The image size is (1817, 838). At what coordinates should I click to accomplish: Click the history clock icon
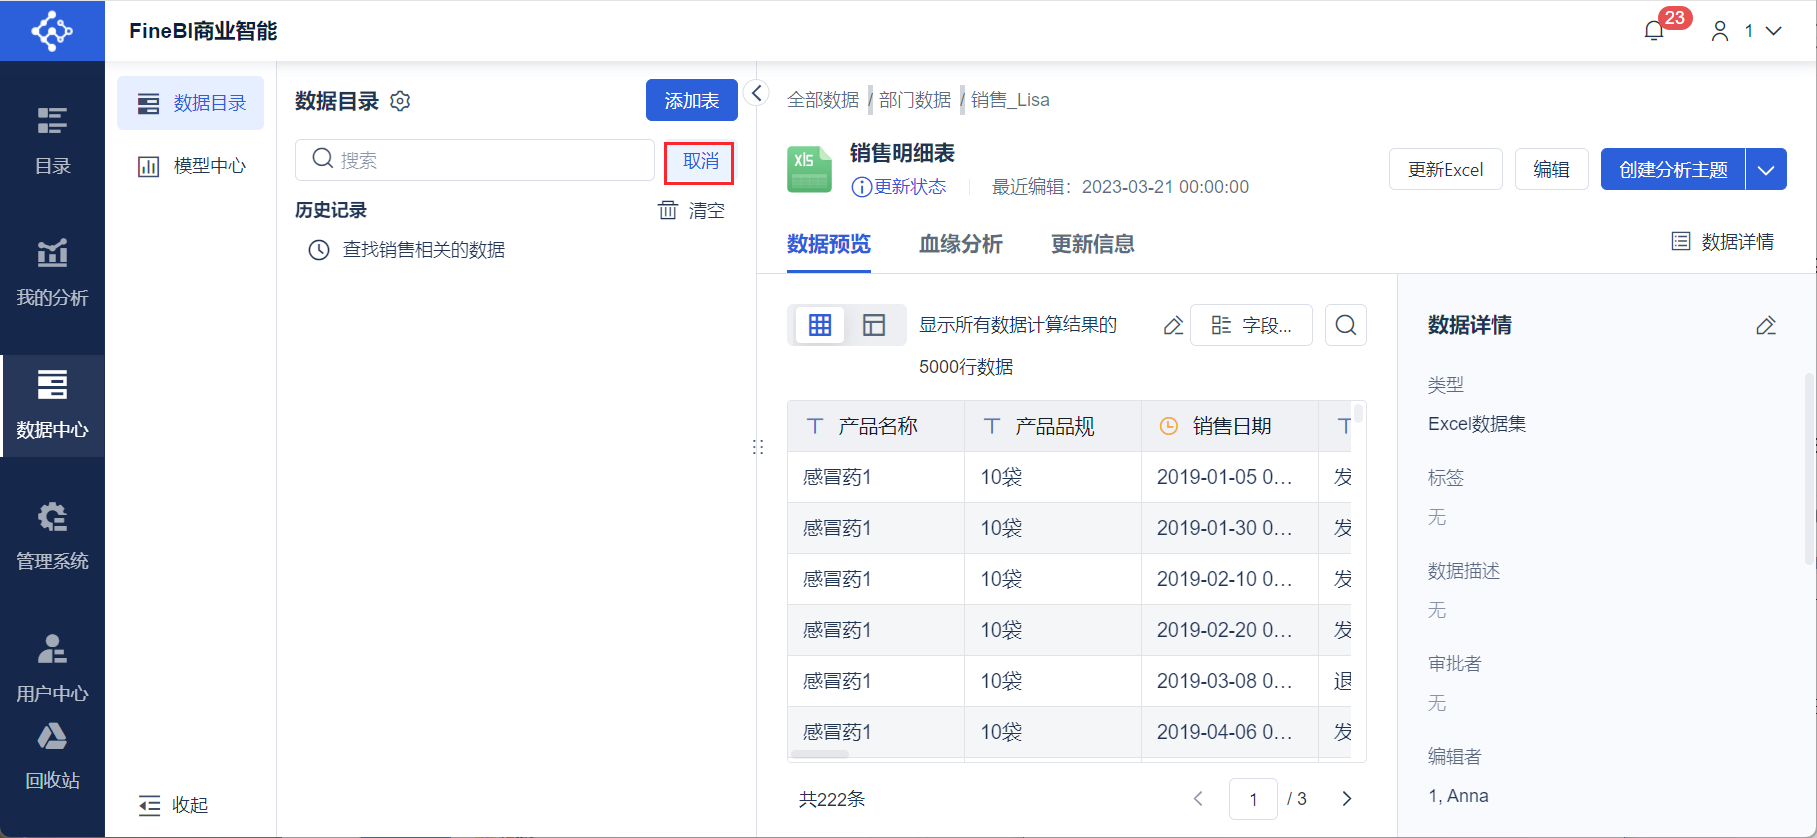coord(319,250)
